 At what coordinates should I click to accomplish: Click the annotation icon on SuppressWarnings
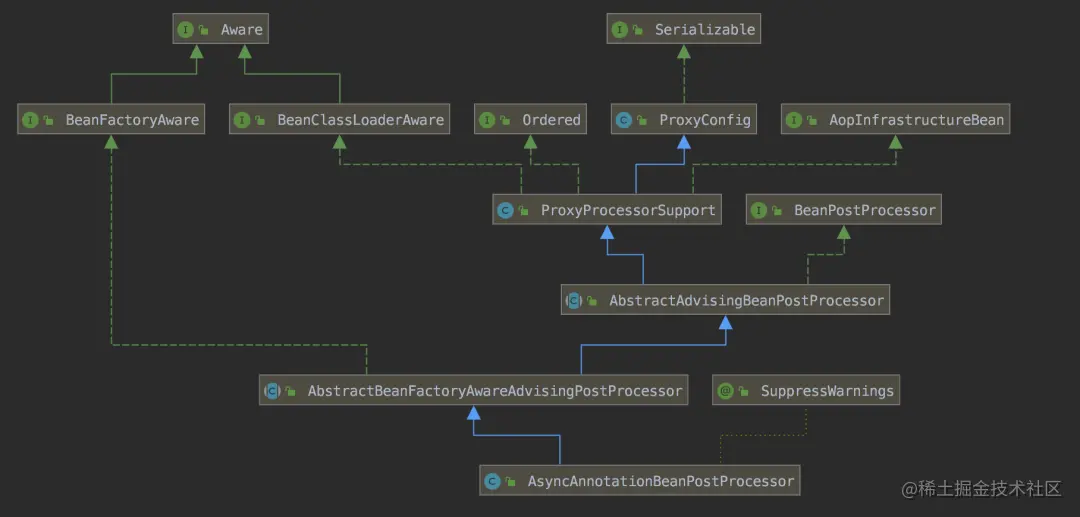click(725, 391)
